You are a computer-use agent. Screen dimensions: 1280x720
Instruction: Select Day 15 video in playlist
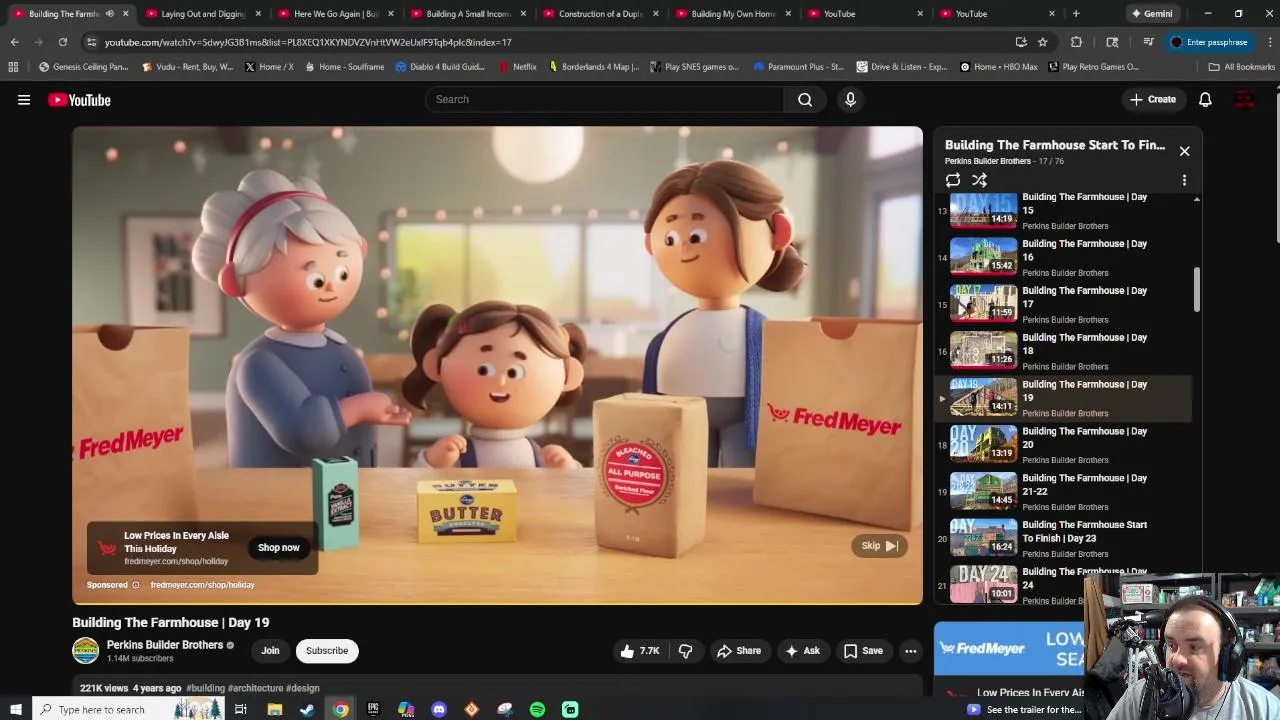[x=1065, y=210]
